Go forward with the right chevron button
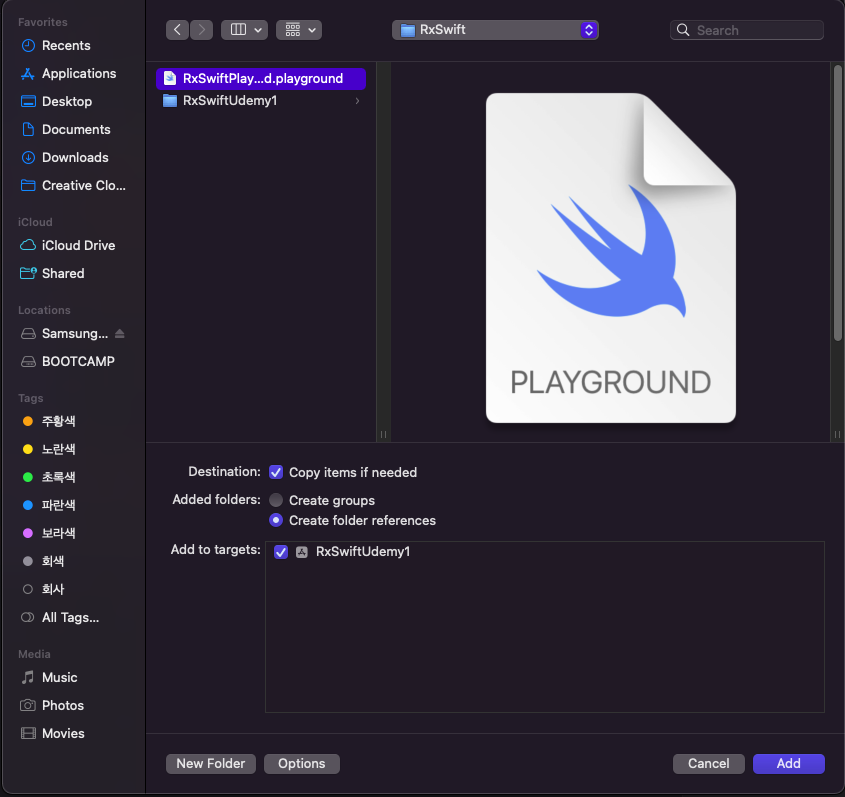 coord(202,30)
